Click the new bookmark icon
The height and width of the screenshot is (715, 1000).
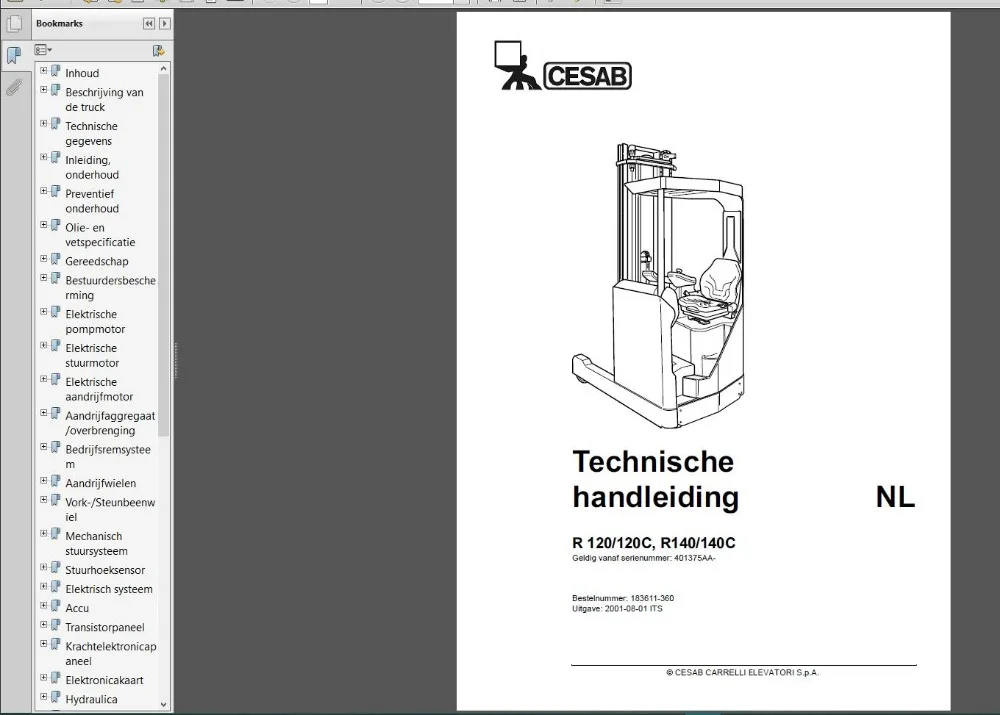click(x=158, y=50)
